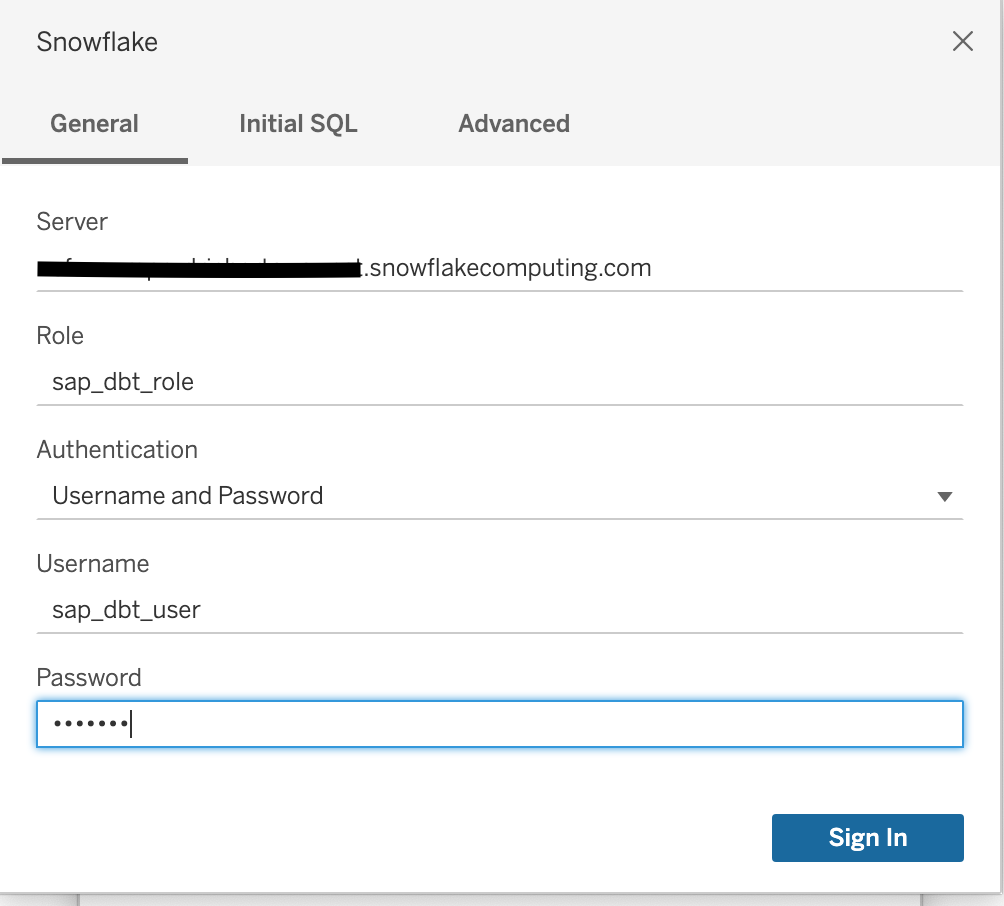1004x906 pixels.
Task: Close the Snowflake connection dialog
Action: 963,42
